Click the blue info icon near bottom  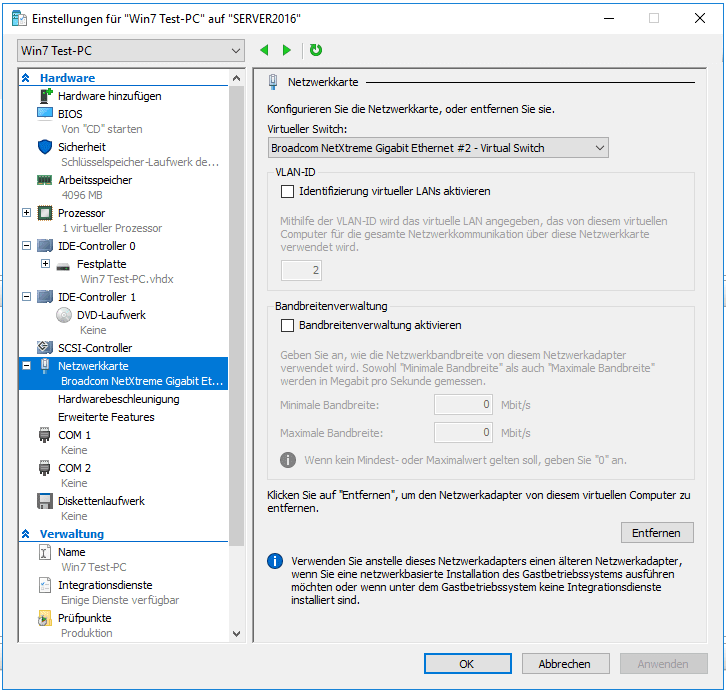275,561
